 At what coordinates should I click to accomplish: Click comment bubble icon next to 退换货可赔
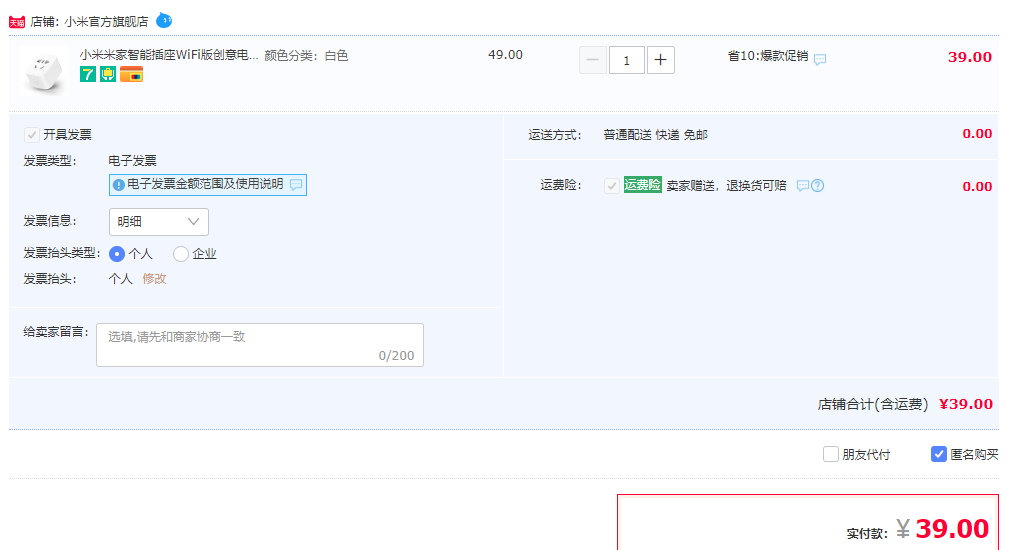[802, 186]
